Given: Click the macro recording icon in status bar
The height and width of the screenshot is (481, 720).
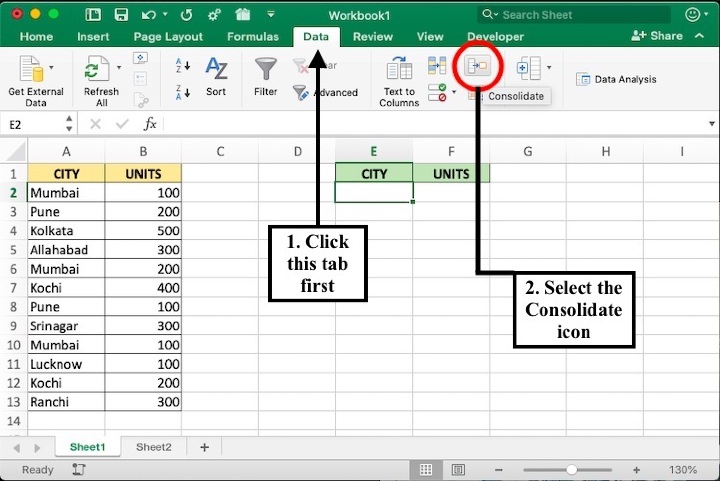Looking at the screenshot, I should pos(79,470).
